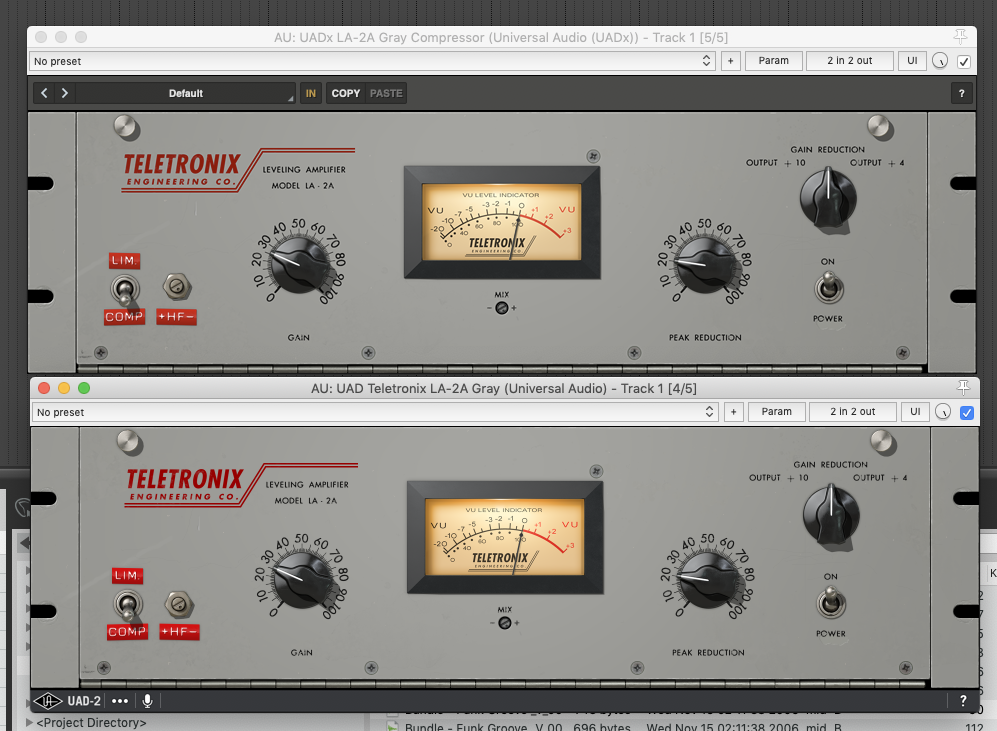Open No preset dropdown in UADx window
Image resolution: width=997 pixels, height=731 pixels.
[x=373, y=61]
